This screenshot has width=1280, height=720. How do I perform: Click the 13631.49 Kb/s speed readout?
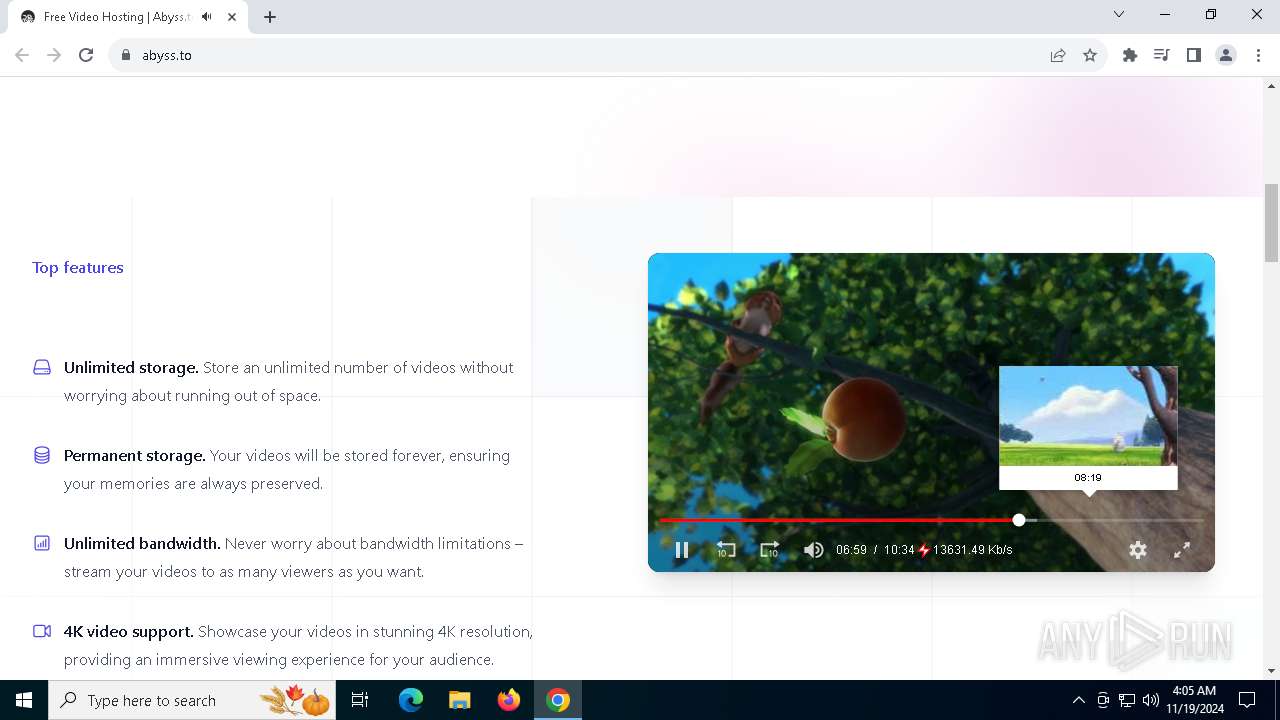(972, 550)
